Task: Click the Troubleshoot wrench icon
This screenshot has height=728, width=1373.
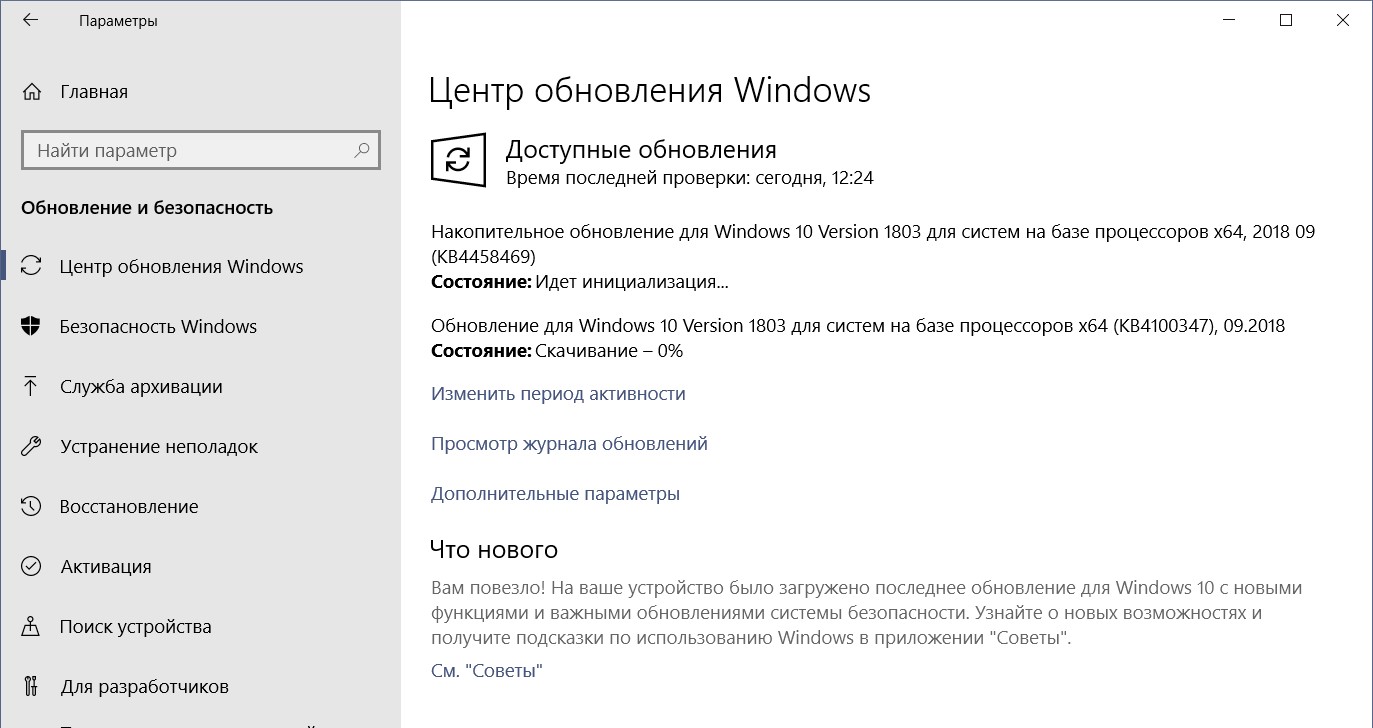Action: coord(31,447)
